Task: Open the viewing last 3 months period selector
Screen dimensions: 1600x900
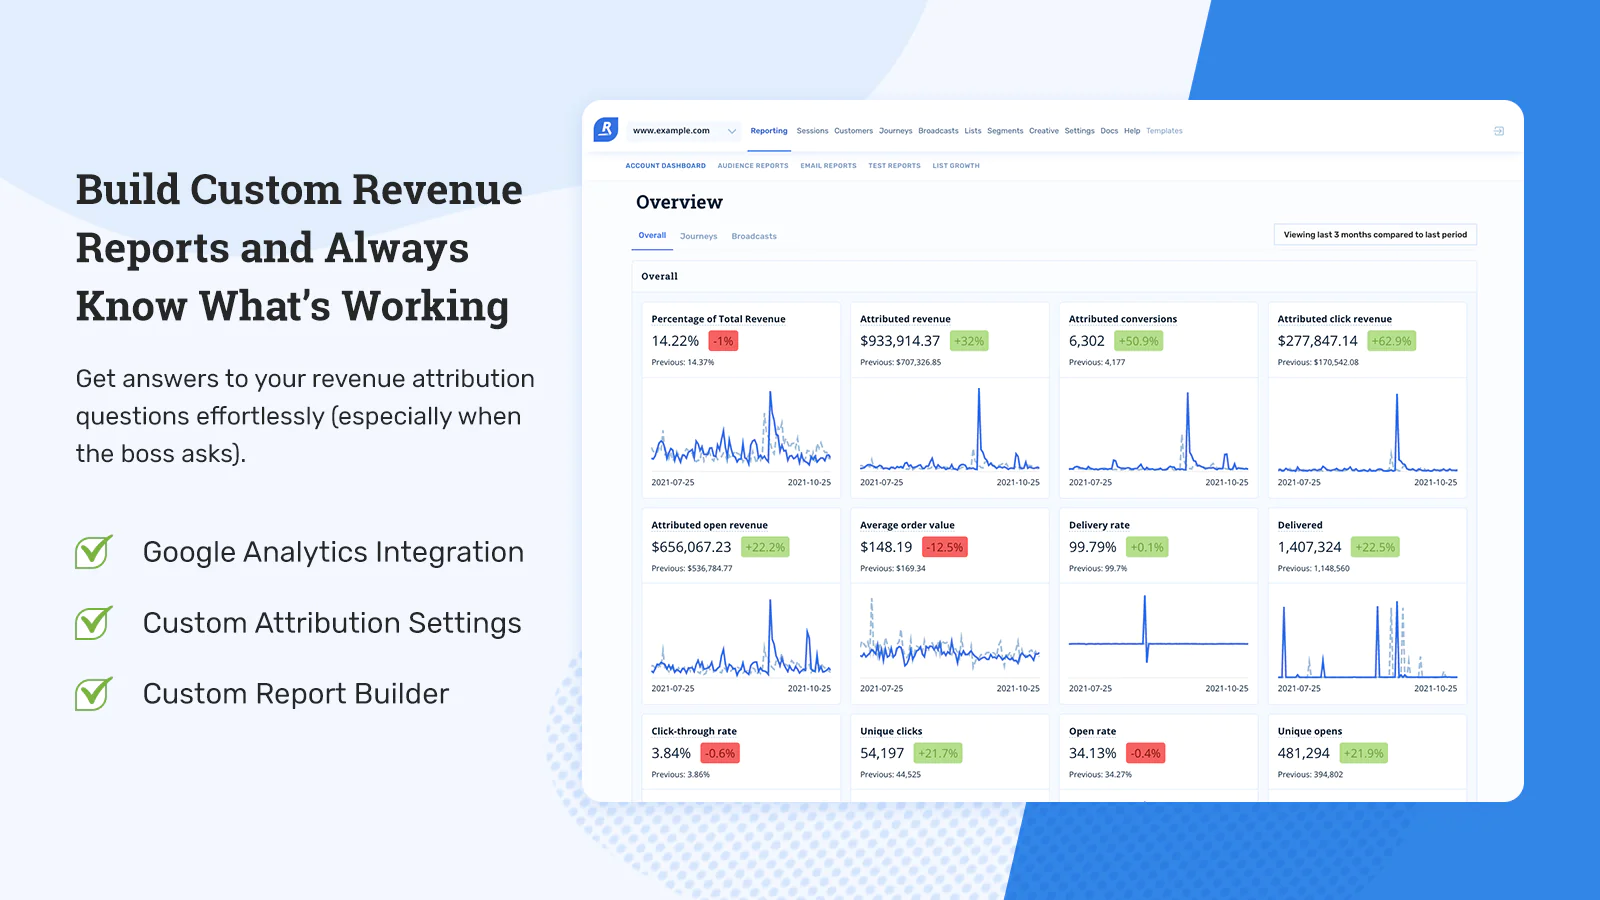Action: (1375, 235)
